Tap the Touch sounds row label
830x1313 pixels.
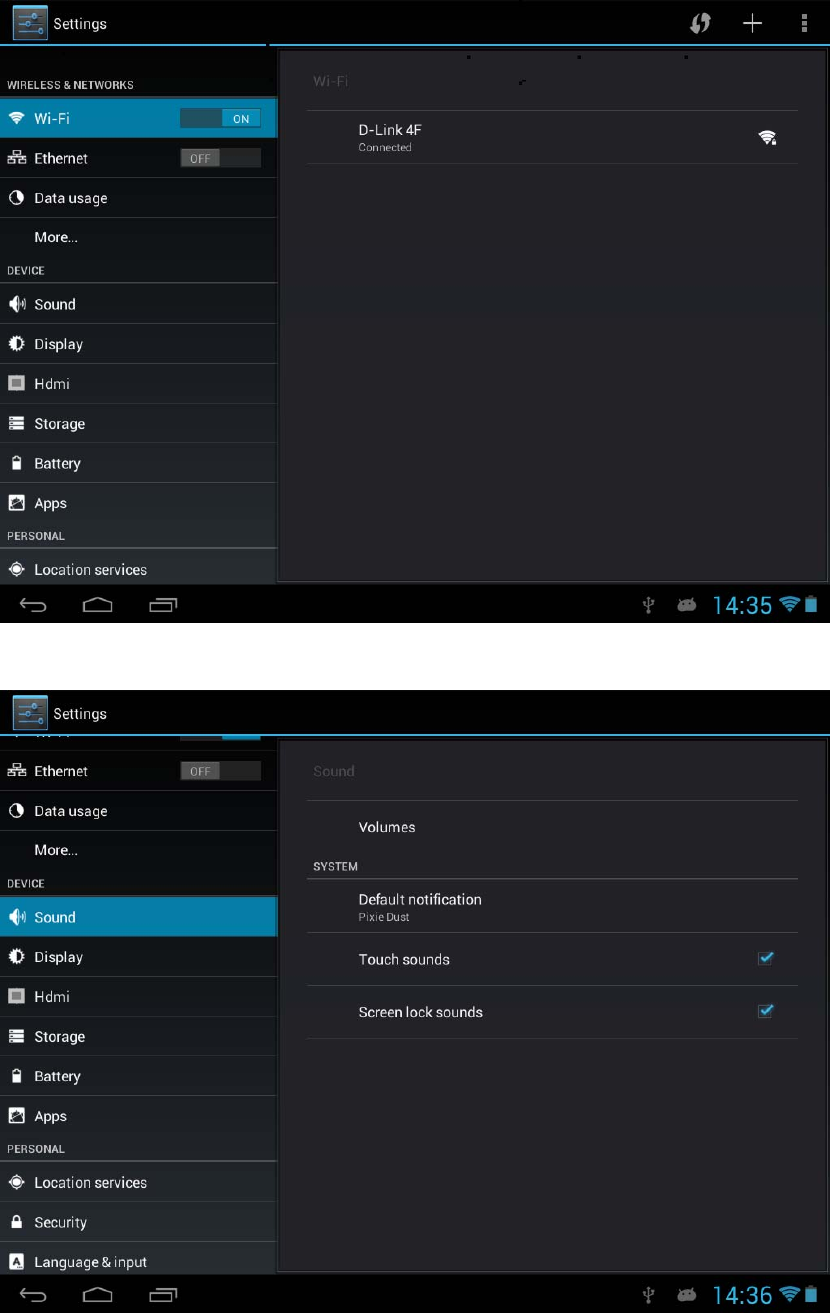404,959
